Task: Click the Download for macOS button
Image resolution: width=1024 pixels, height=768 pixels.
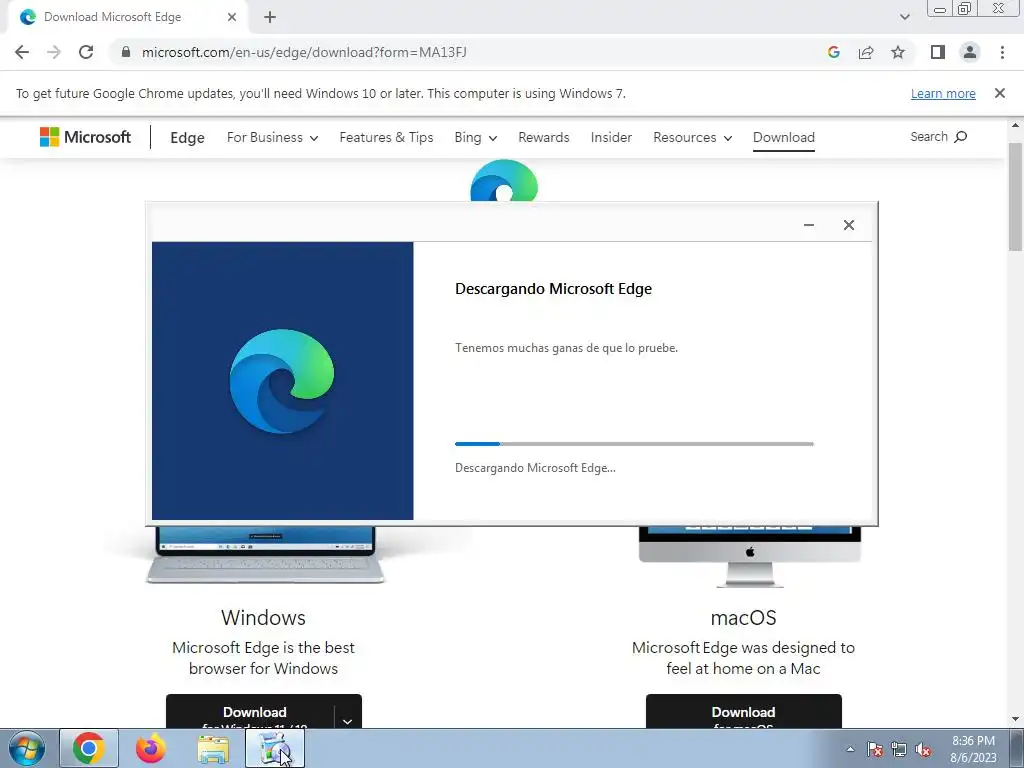Action: coord(743,712)
